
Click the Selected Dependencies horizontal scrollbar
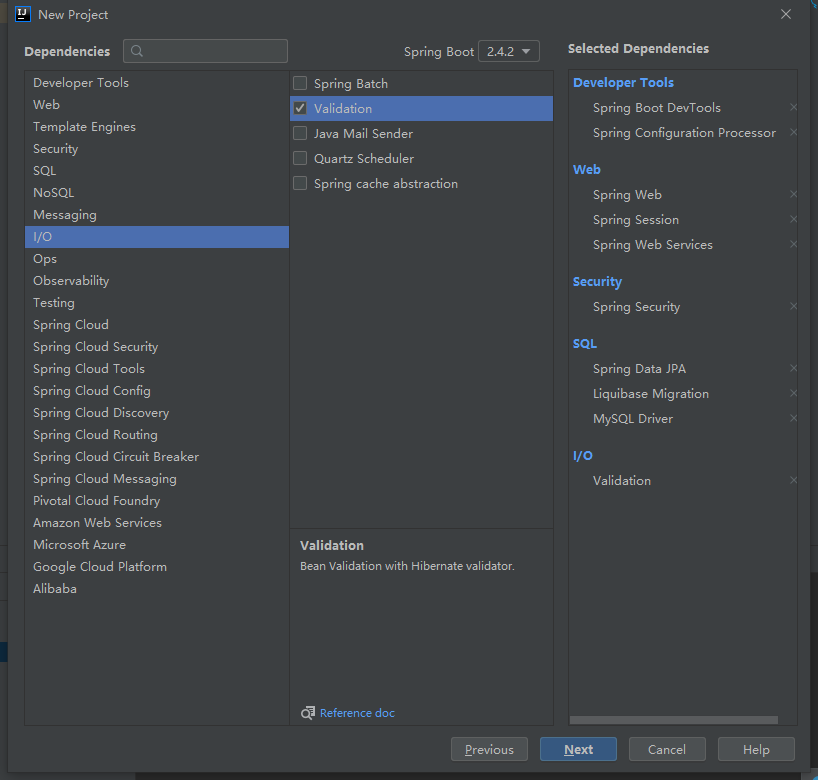[x=673, y=720]
